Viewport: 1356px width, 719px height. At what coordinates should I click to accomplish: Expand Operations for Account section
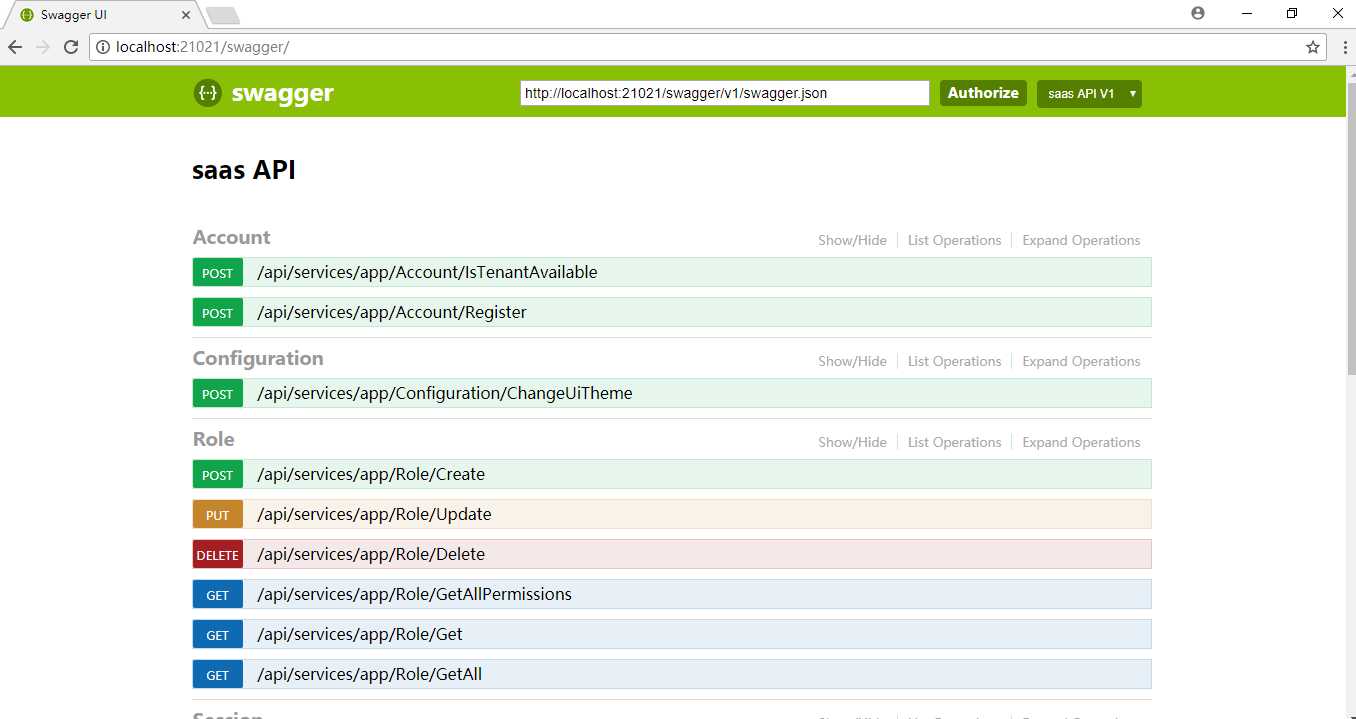(1081, 240)
